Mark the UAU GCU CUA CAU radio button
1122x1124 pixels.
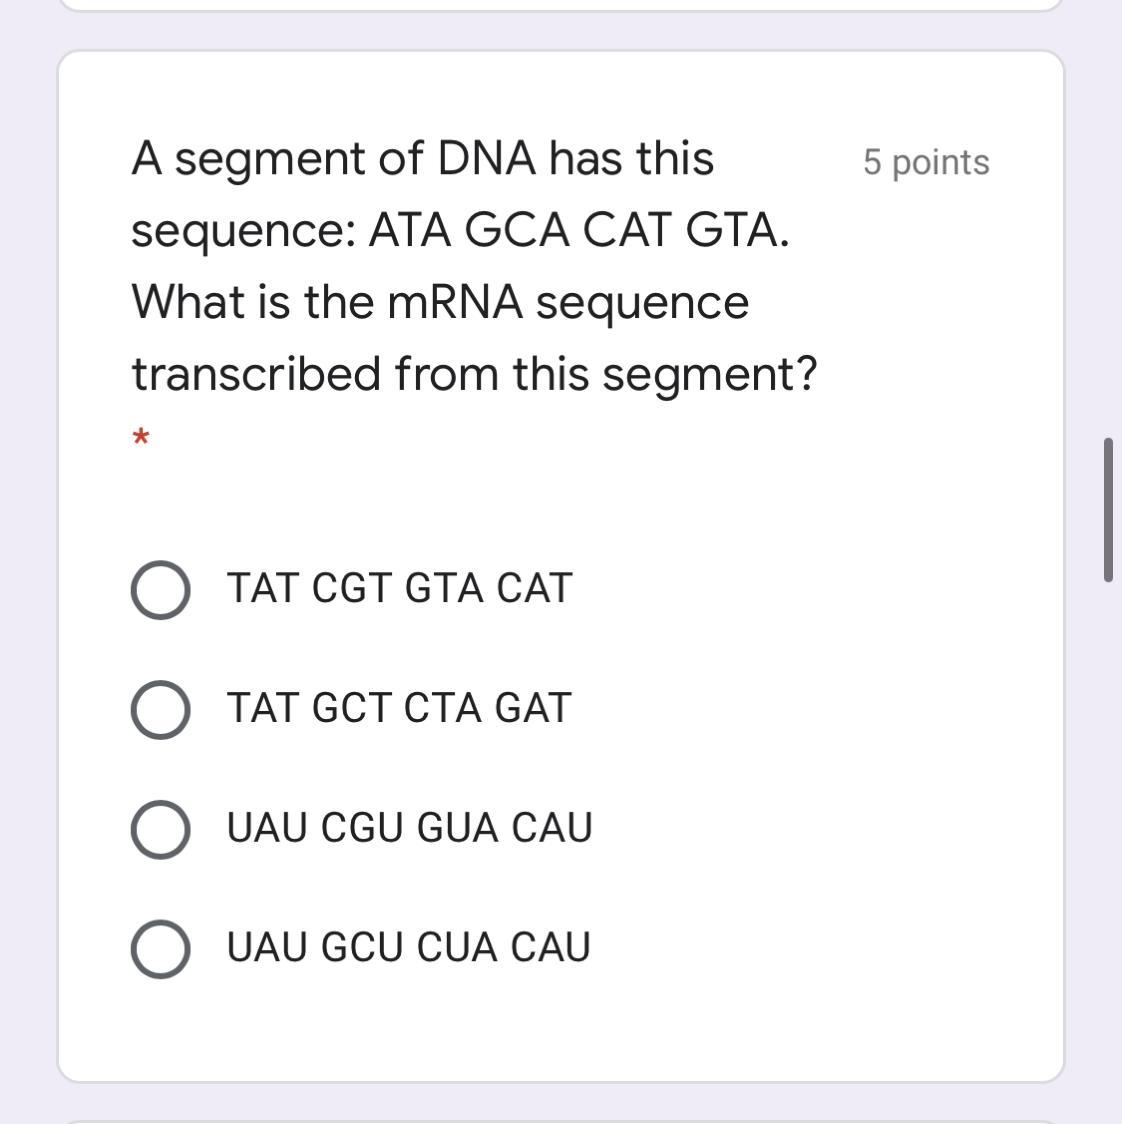(x=160, y=948)
